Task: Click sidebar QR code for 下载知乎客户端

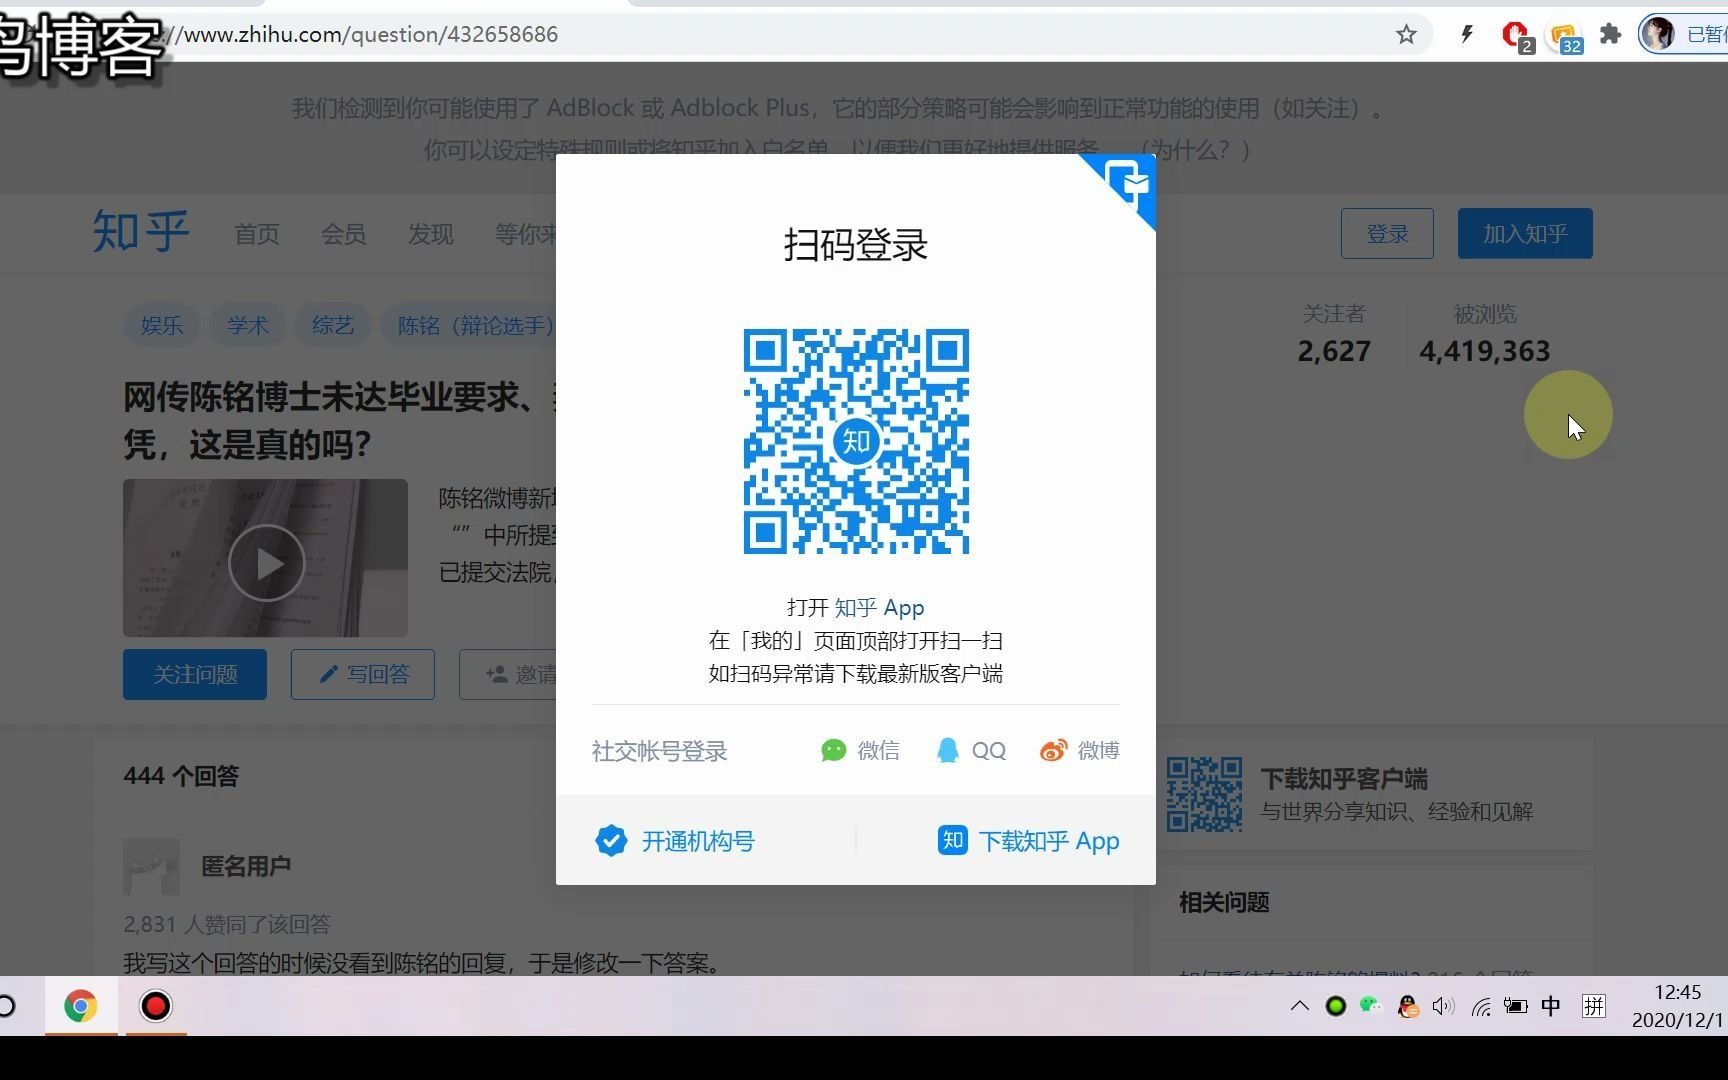Action: [x=1205, y=794]
